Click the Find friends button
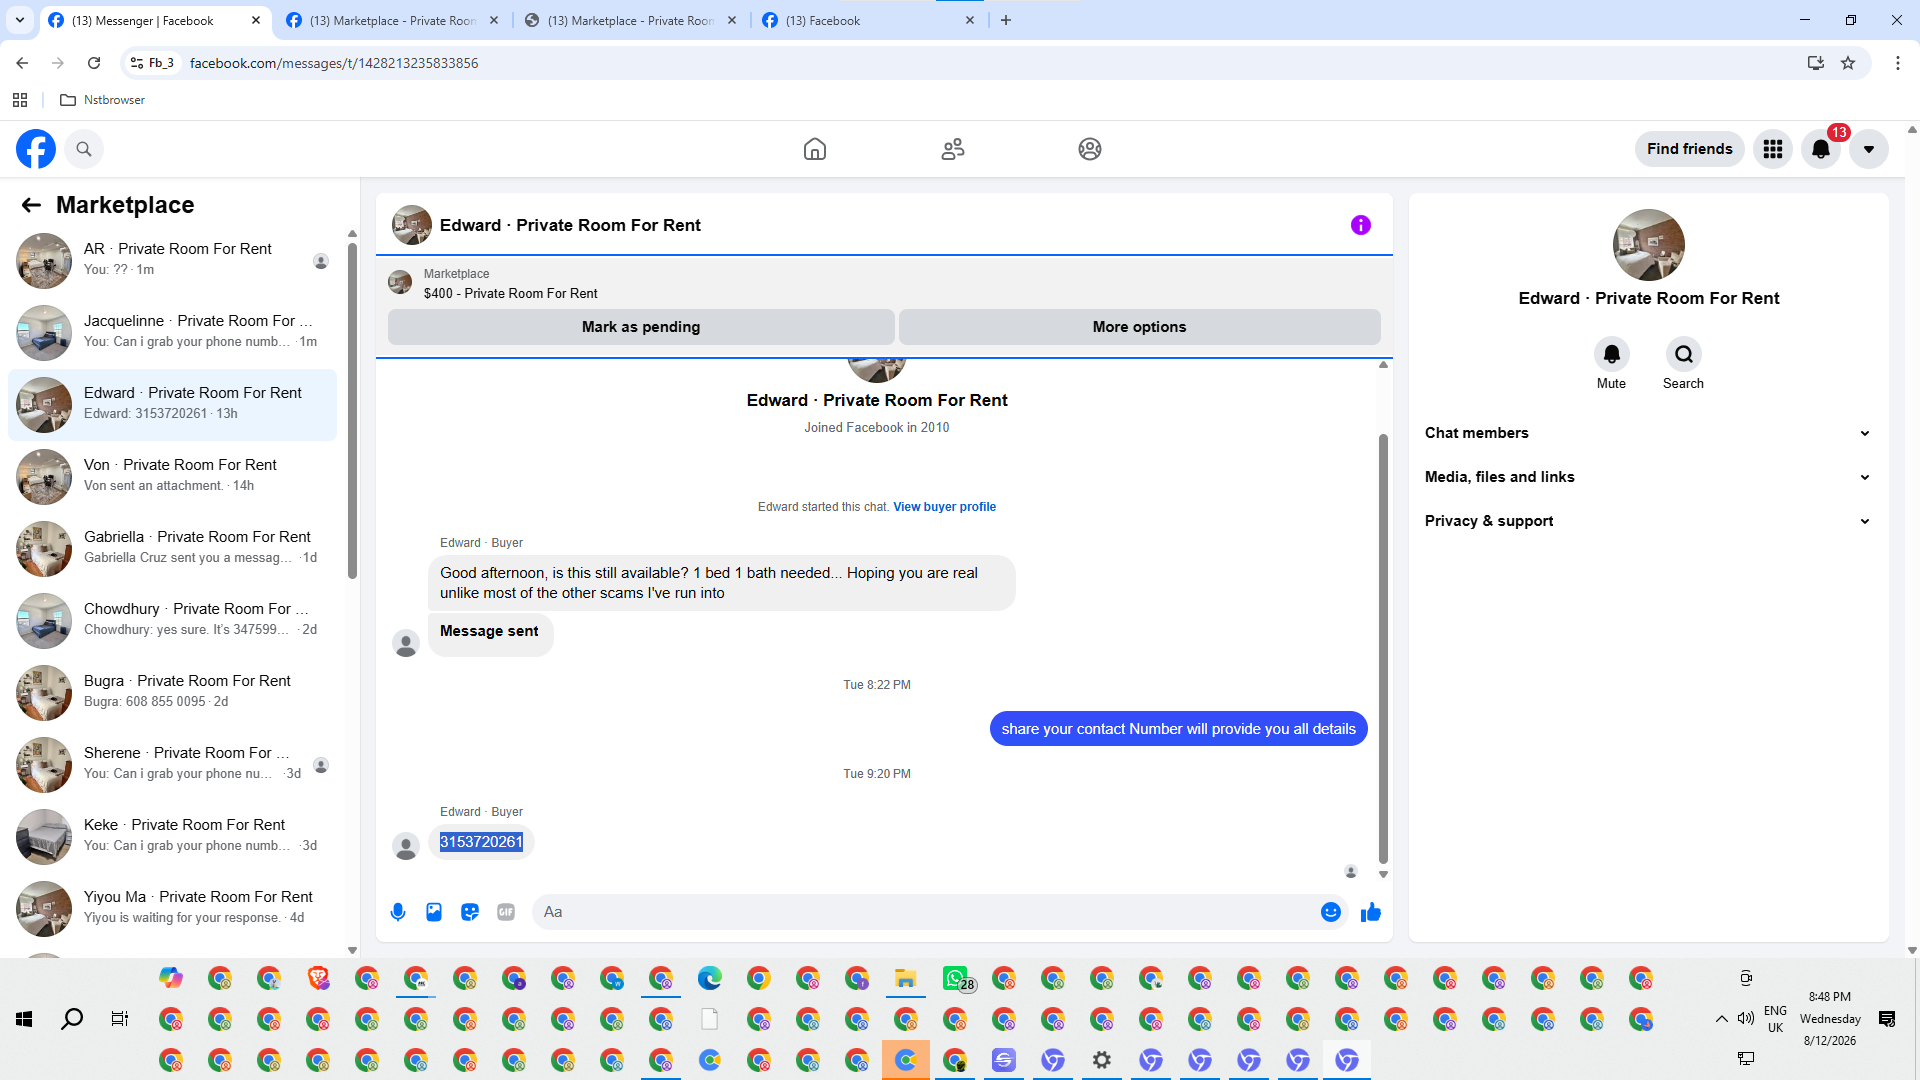Screen dimensions: 1920x1080 pyautogui.click(x=1690, y=149)
